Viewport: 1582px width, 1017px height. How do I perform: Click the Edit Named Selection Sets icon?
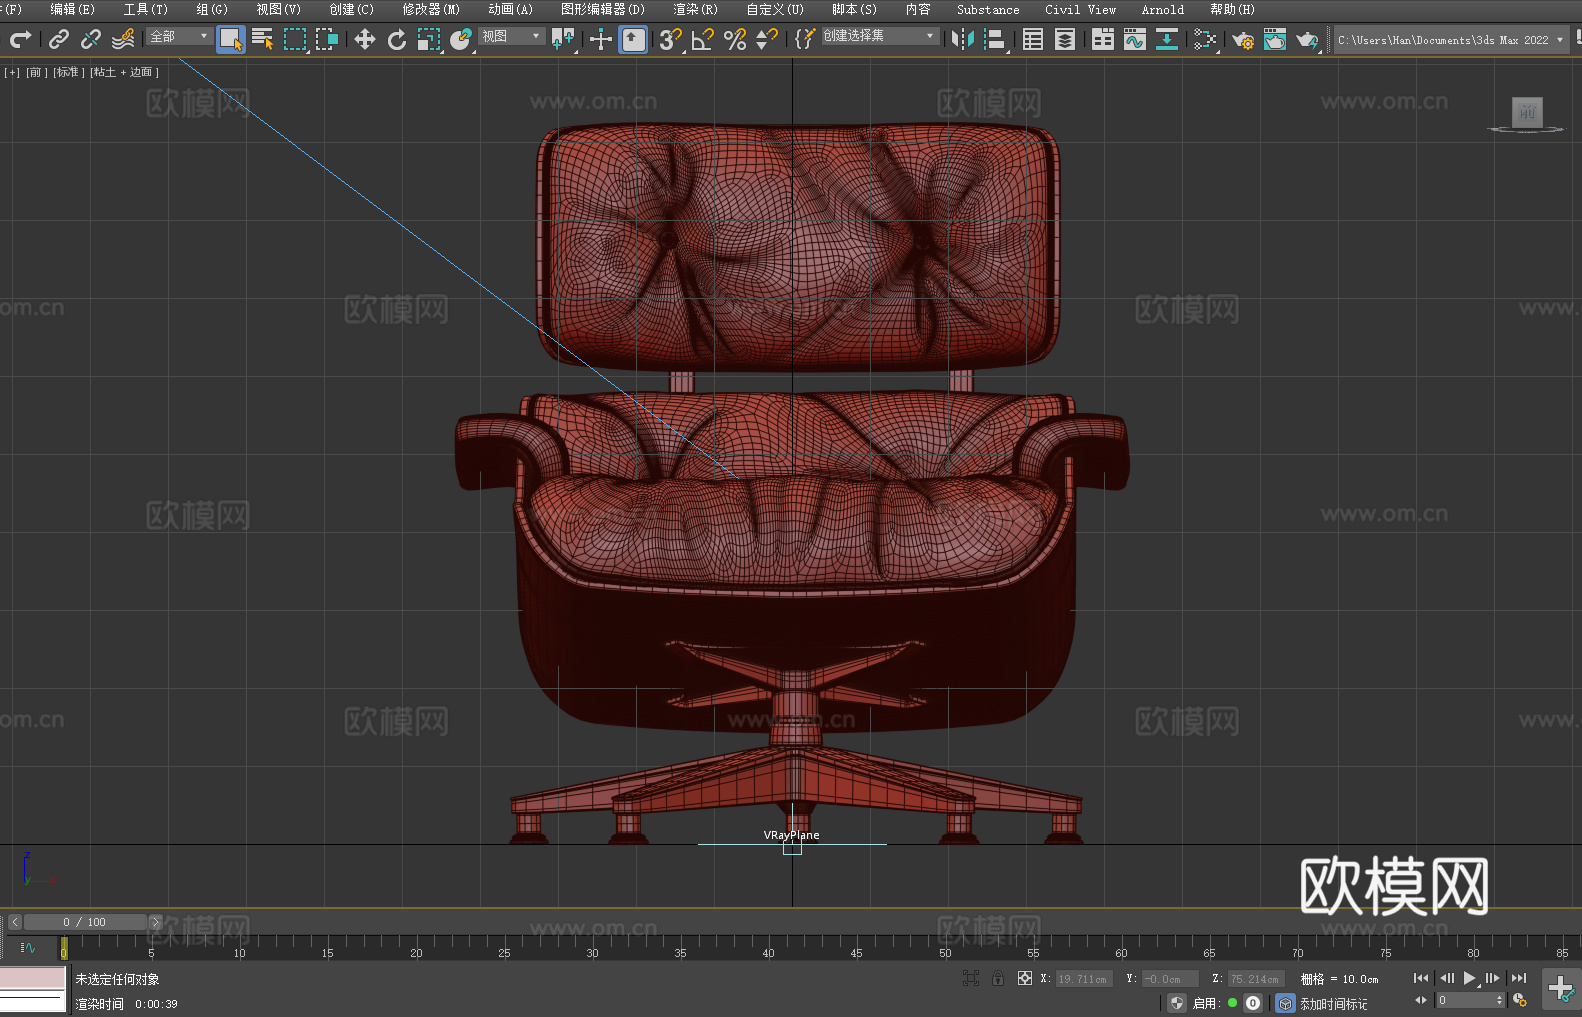coord(805,39)
